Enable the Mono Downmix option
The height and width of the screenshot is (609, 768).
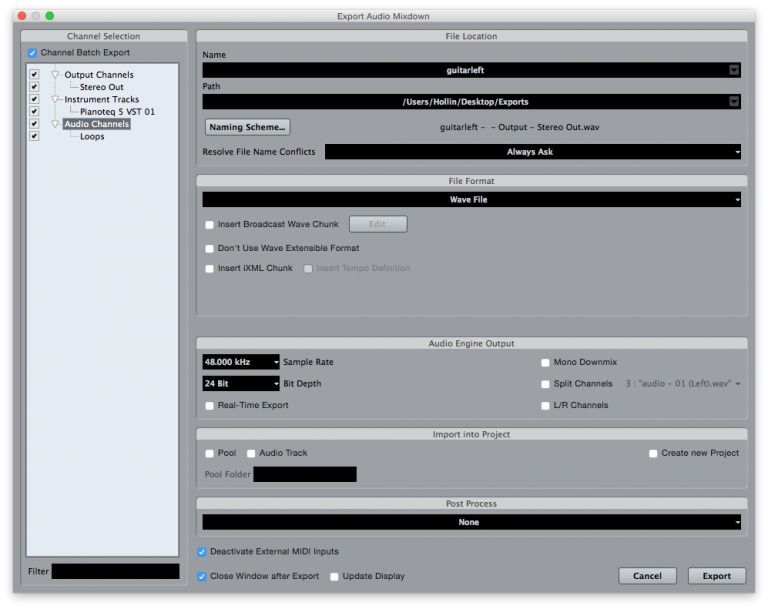(545, 363)
